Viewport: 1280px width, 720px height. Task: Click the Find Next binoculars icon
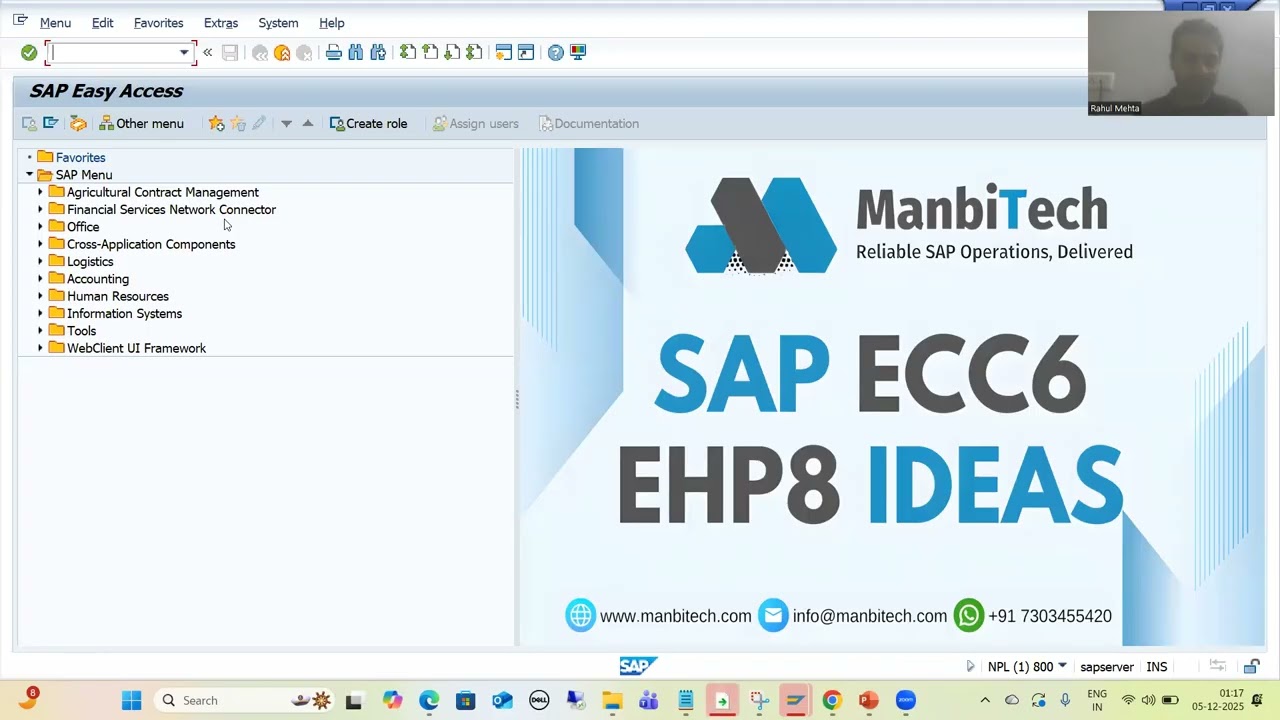click(x=378, y=52)
